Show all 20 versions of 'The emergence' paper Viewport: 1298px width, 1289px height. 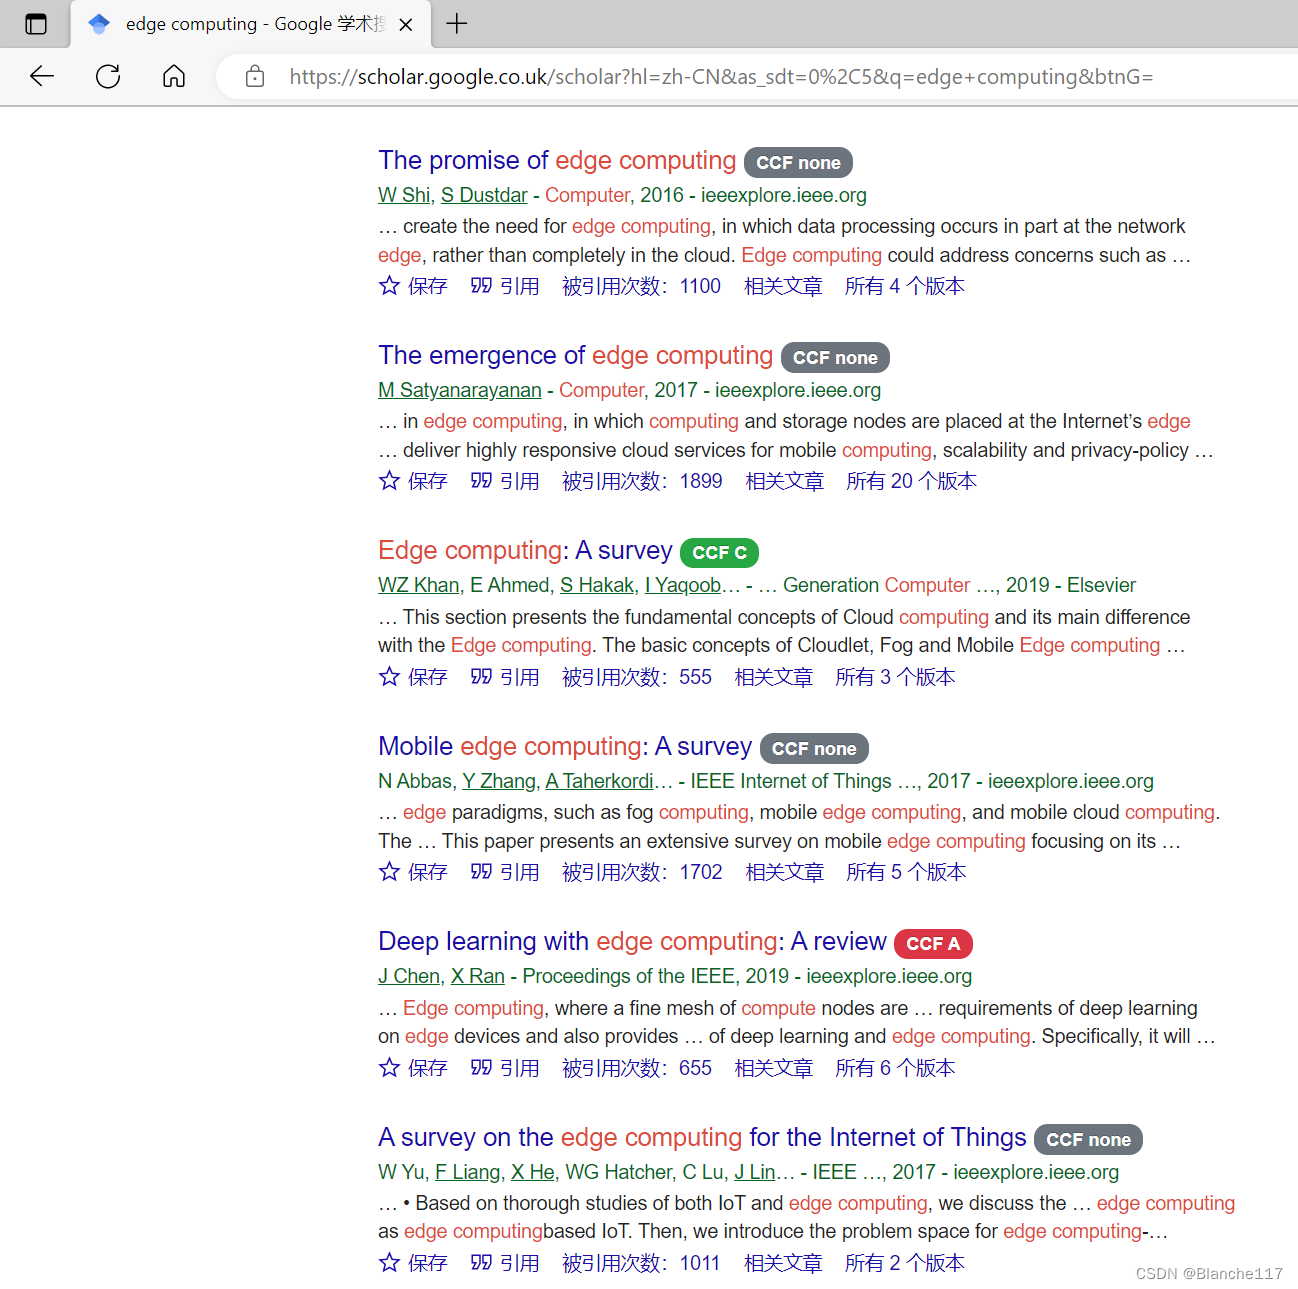point(911,481)
